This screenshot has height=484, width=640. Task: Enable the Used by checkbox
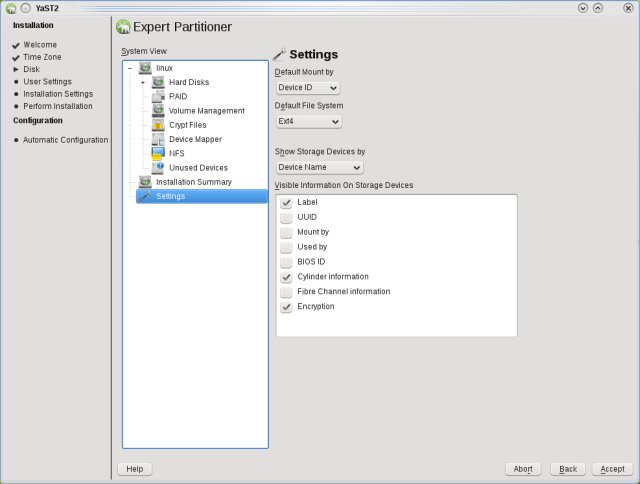(287, 247)
